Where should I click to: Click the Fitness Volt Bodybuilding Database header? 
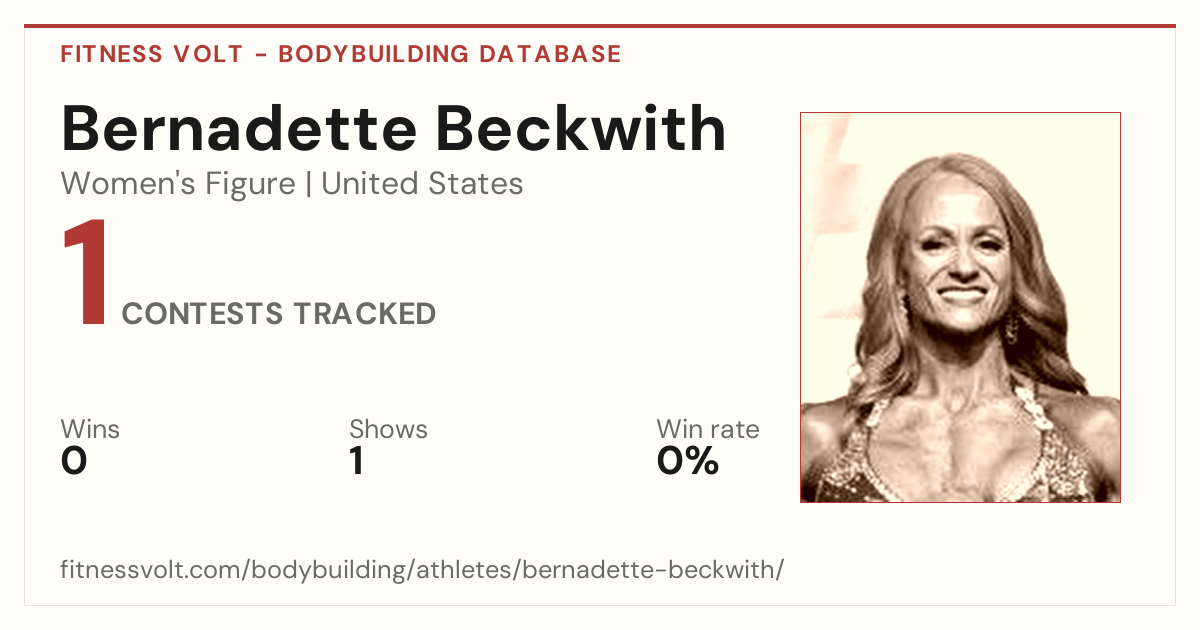pos(341,54)
